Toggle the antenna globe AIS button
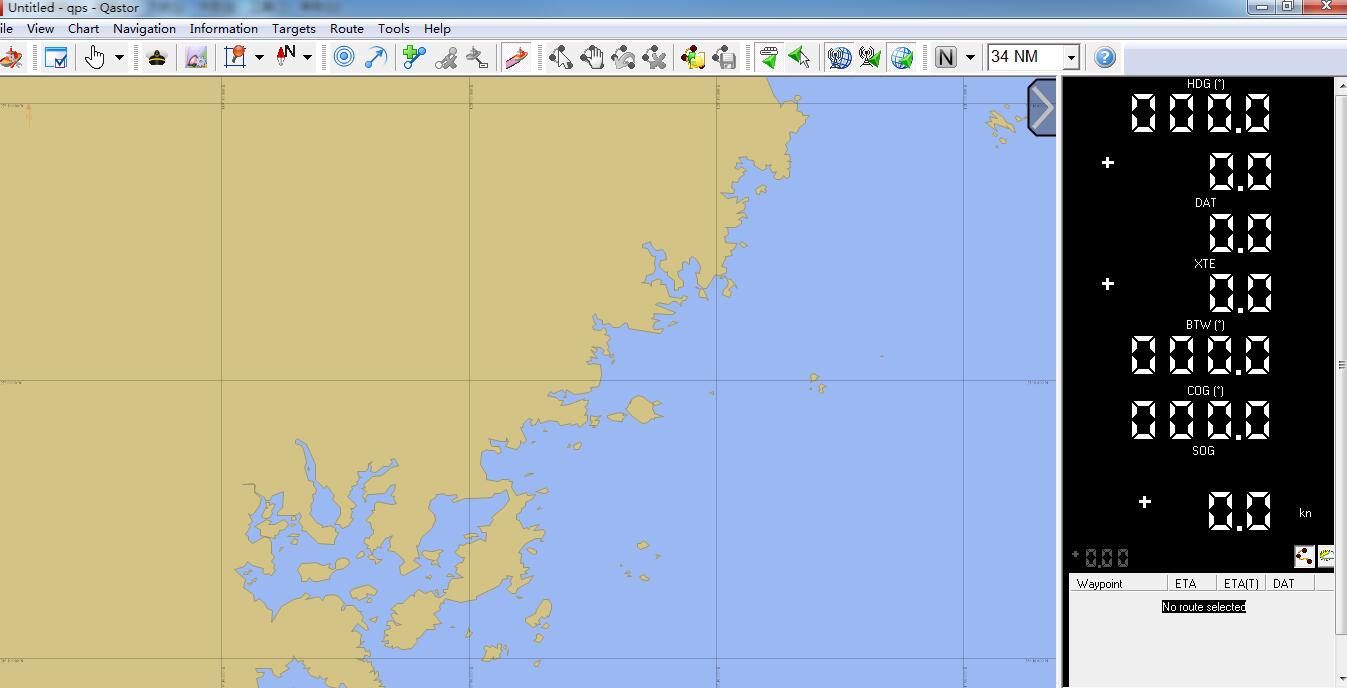Viewport: 1347px width, 688px height. pos(839,57)
